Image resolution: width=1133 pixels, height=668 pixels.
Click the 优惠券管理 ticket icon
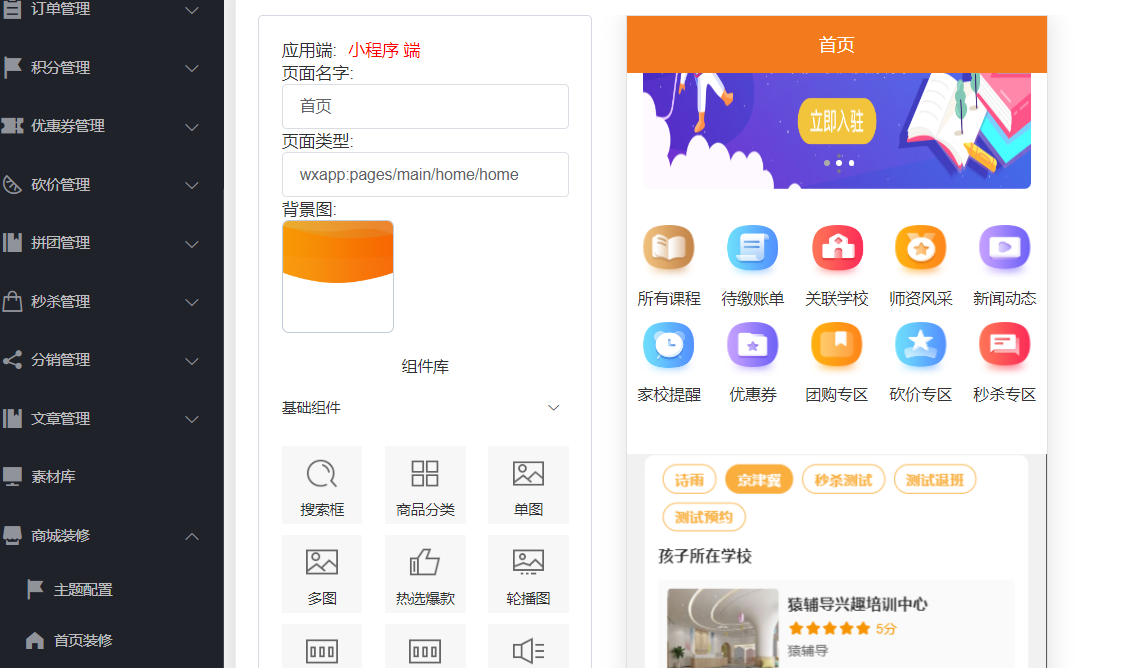pyautogui.click(x=12, y=126)
